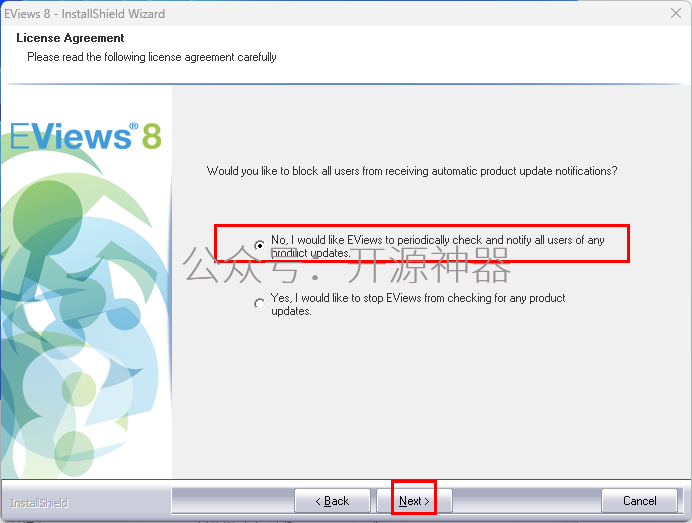Click the question about blocking update notifications
Viewport: 692px width, 523px height.
pos(412,171)
